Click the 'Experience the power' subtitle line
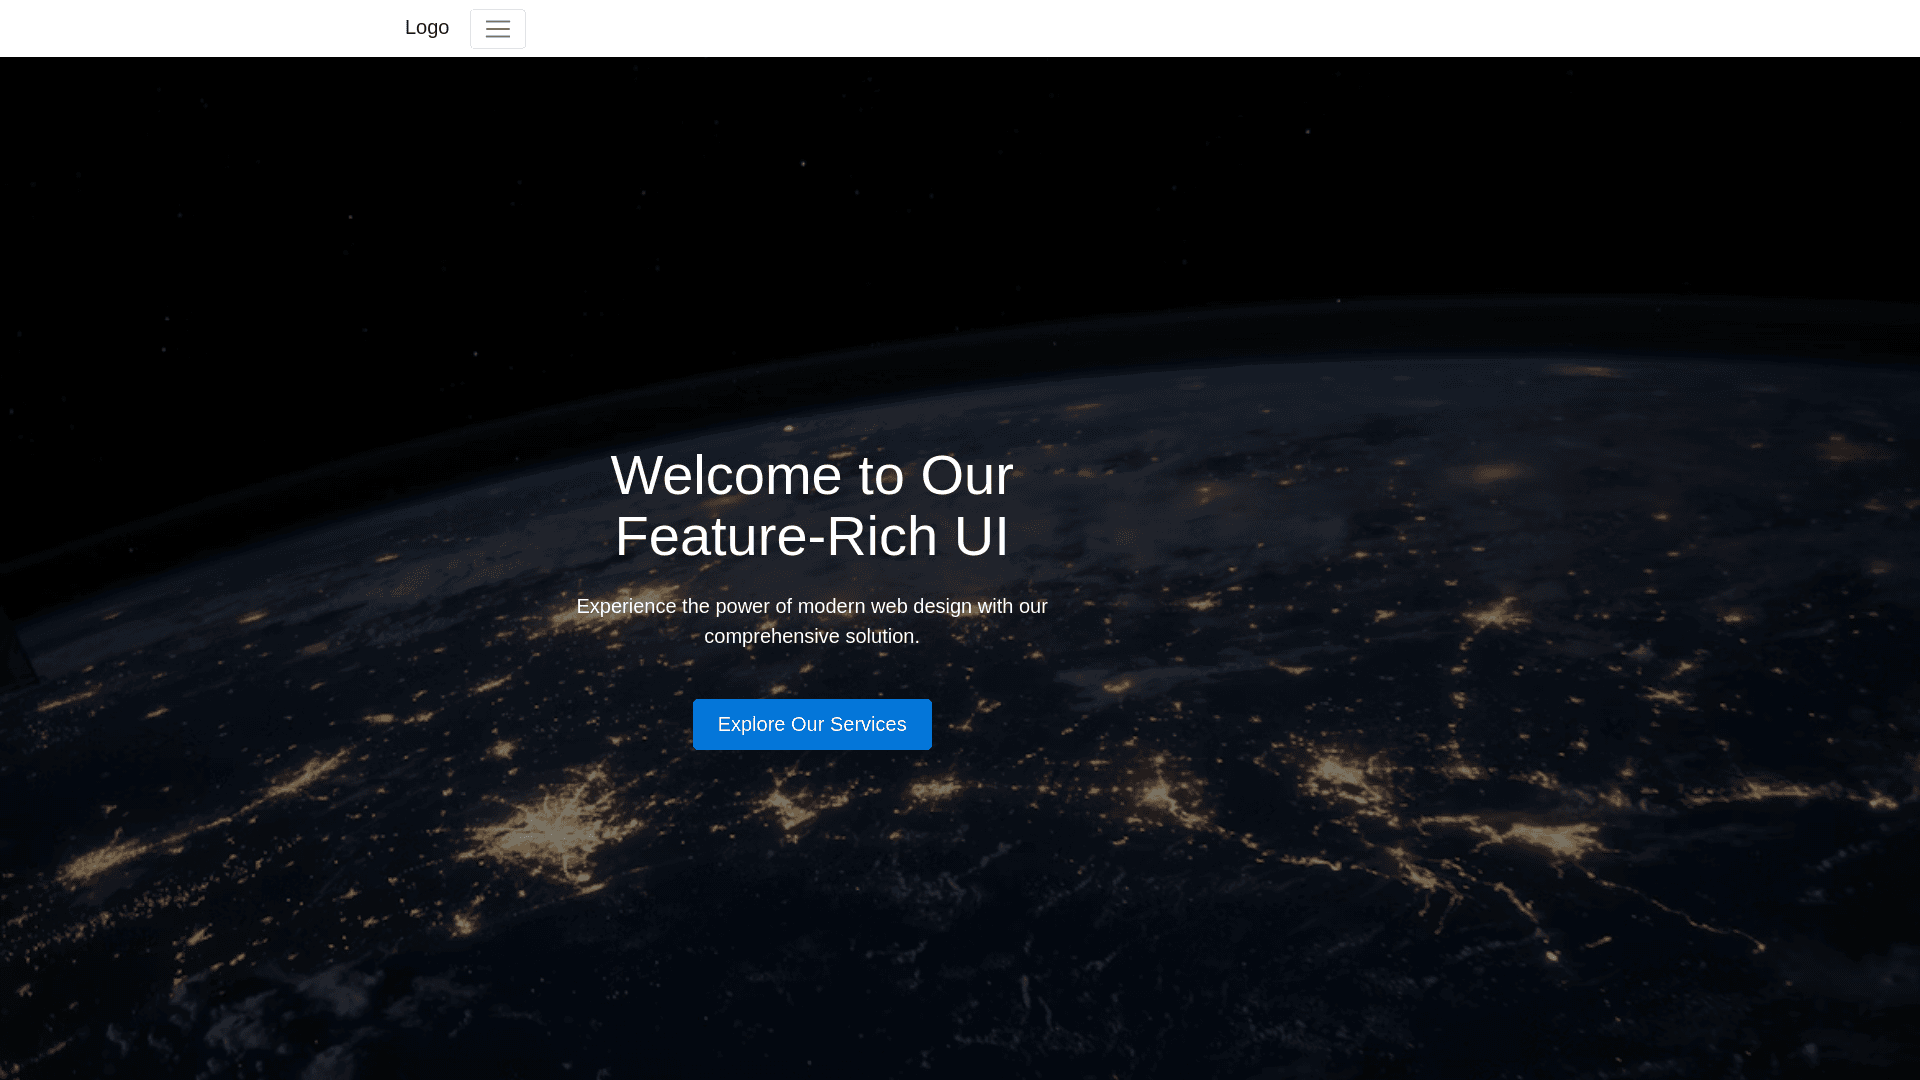 (811, 607)
